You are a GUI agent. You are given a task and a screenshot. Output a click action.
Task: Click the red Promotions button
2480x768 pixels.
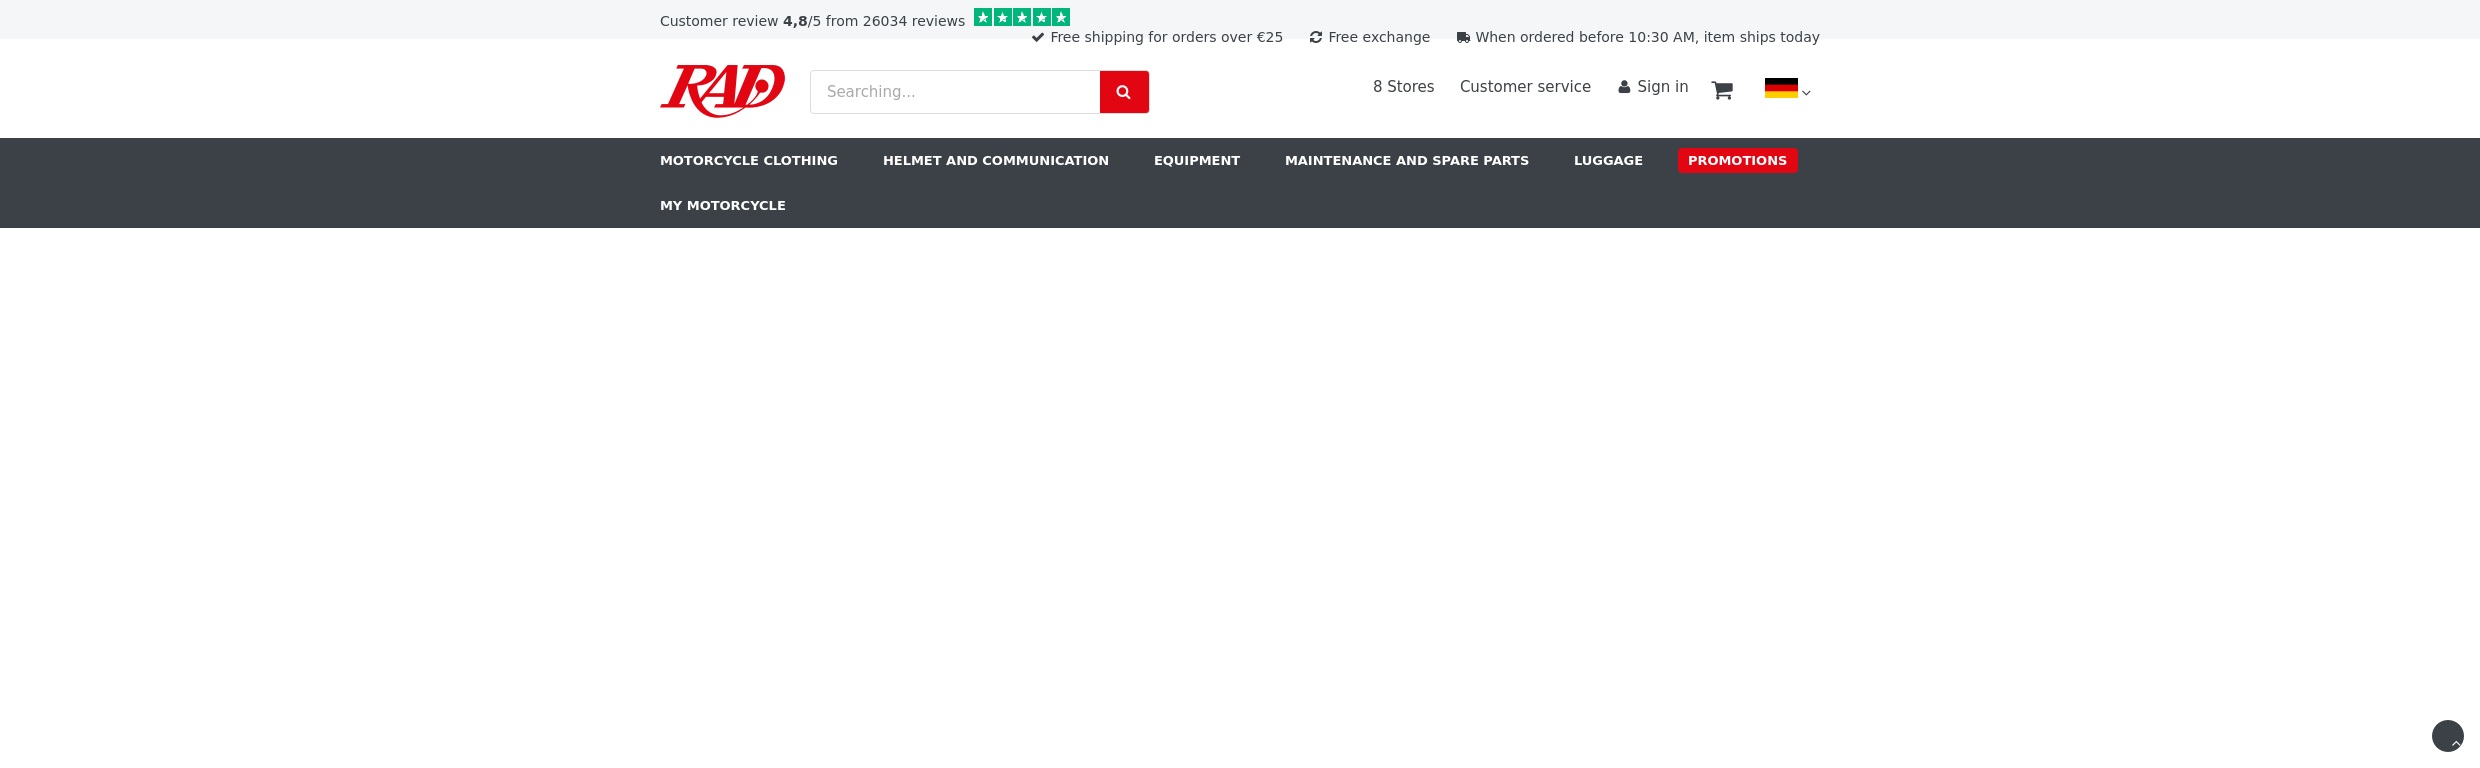pos(1737,160)
